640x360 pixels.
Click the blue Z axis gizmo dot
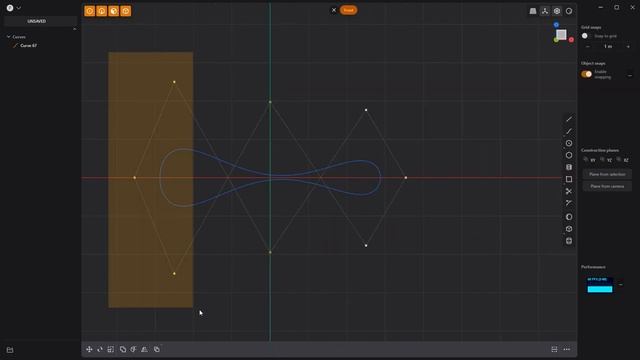(556, 25)
